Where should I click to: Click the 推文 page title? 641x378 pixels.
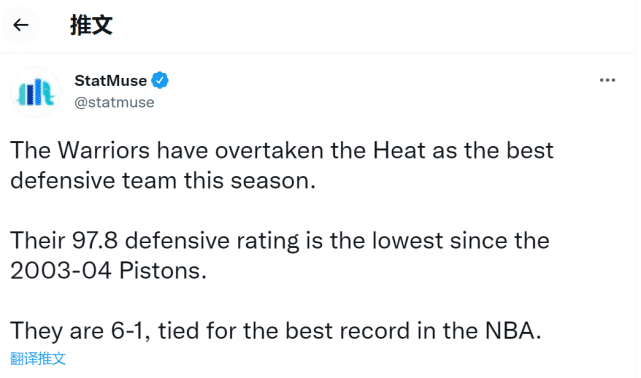tap(91, 25)
